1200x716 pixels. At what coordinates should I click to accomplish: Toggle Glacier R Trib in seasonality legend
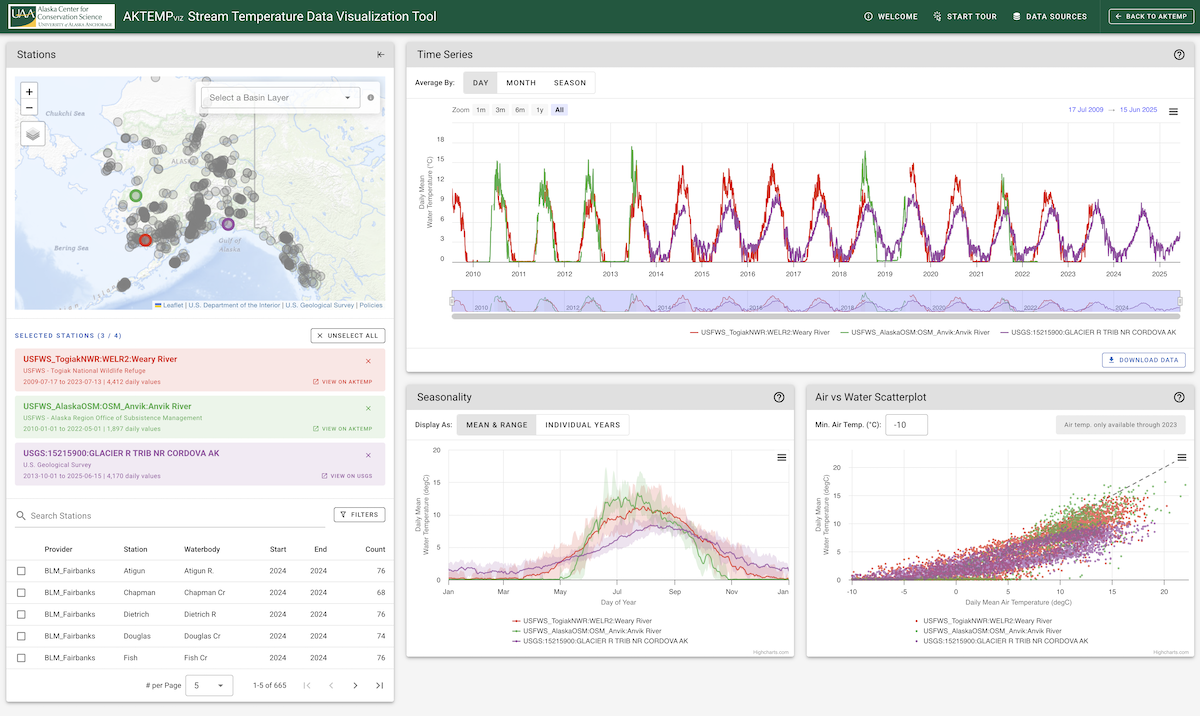tap(600, 640)
